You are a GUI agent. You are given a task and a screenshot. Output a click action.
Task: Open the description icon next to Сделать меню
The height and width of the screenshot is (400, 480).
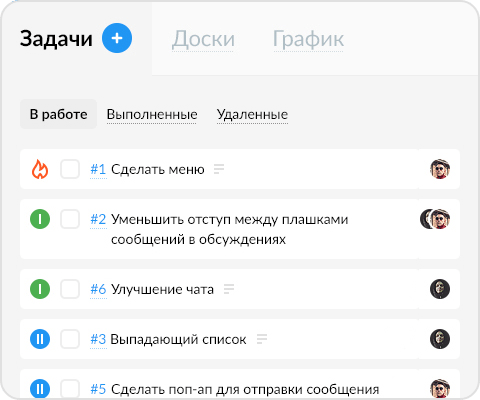tap(219, 169)
